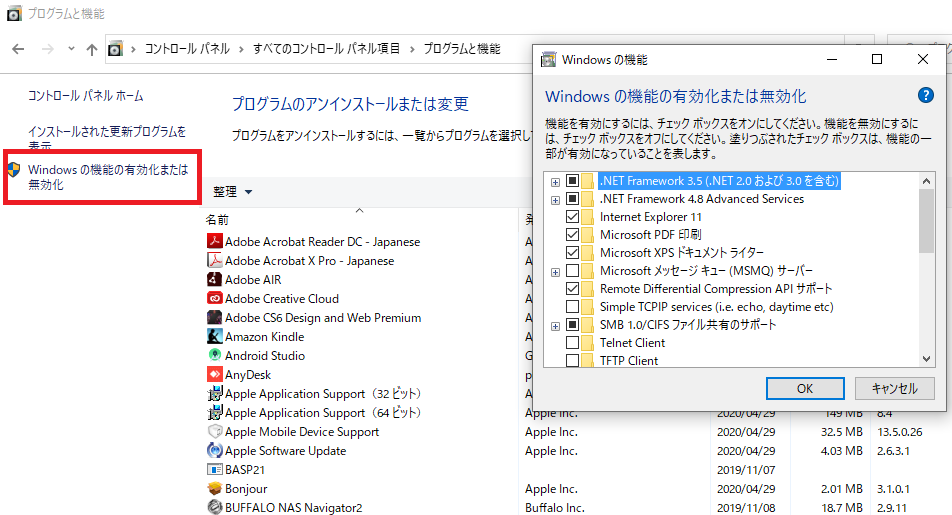Click the features list scroll down arrow
Image resolution: width=952 pixels, height=515 pixels.
[x=926, y=359]
